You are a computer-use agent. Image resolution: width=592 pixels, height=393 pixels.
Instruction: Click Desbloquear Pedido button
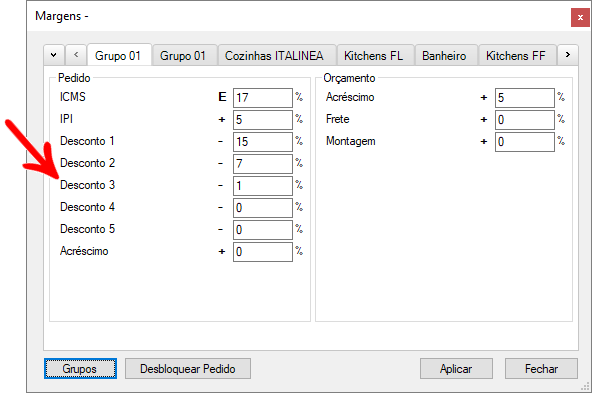click(188, 368)
